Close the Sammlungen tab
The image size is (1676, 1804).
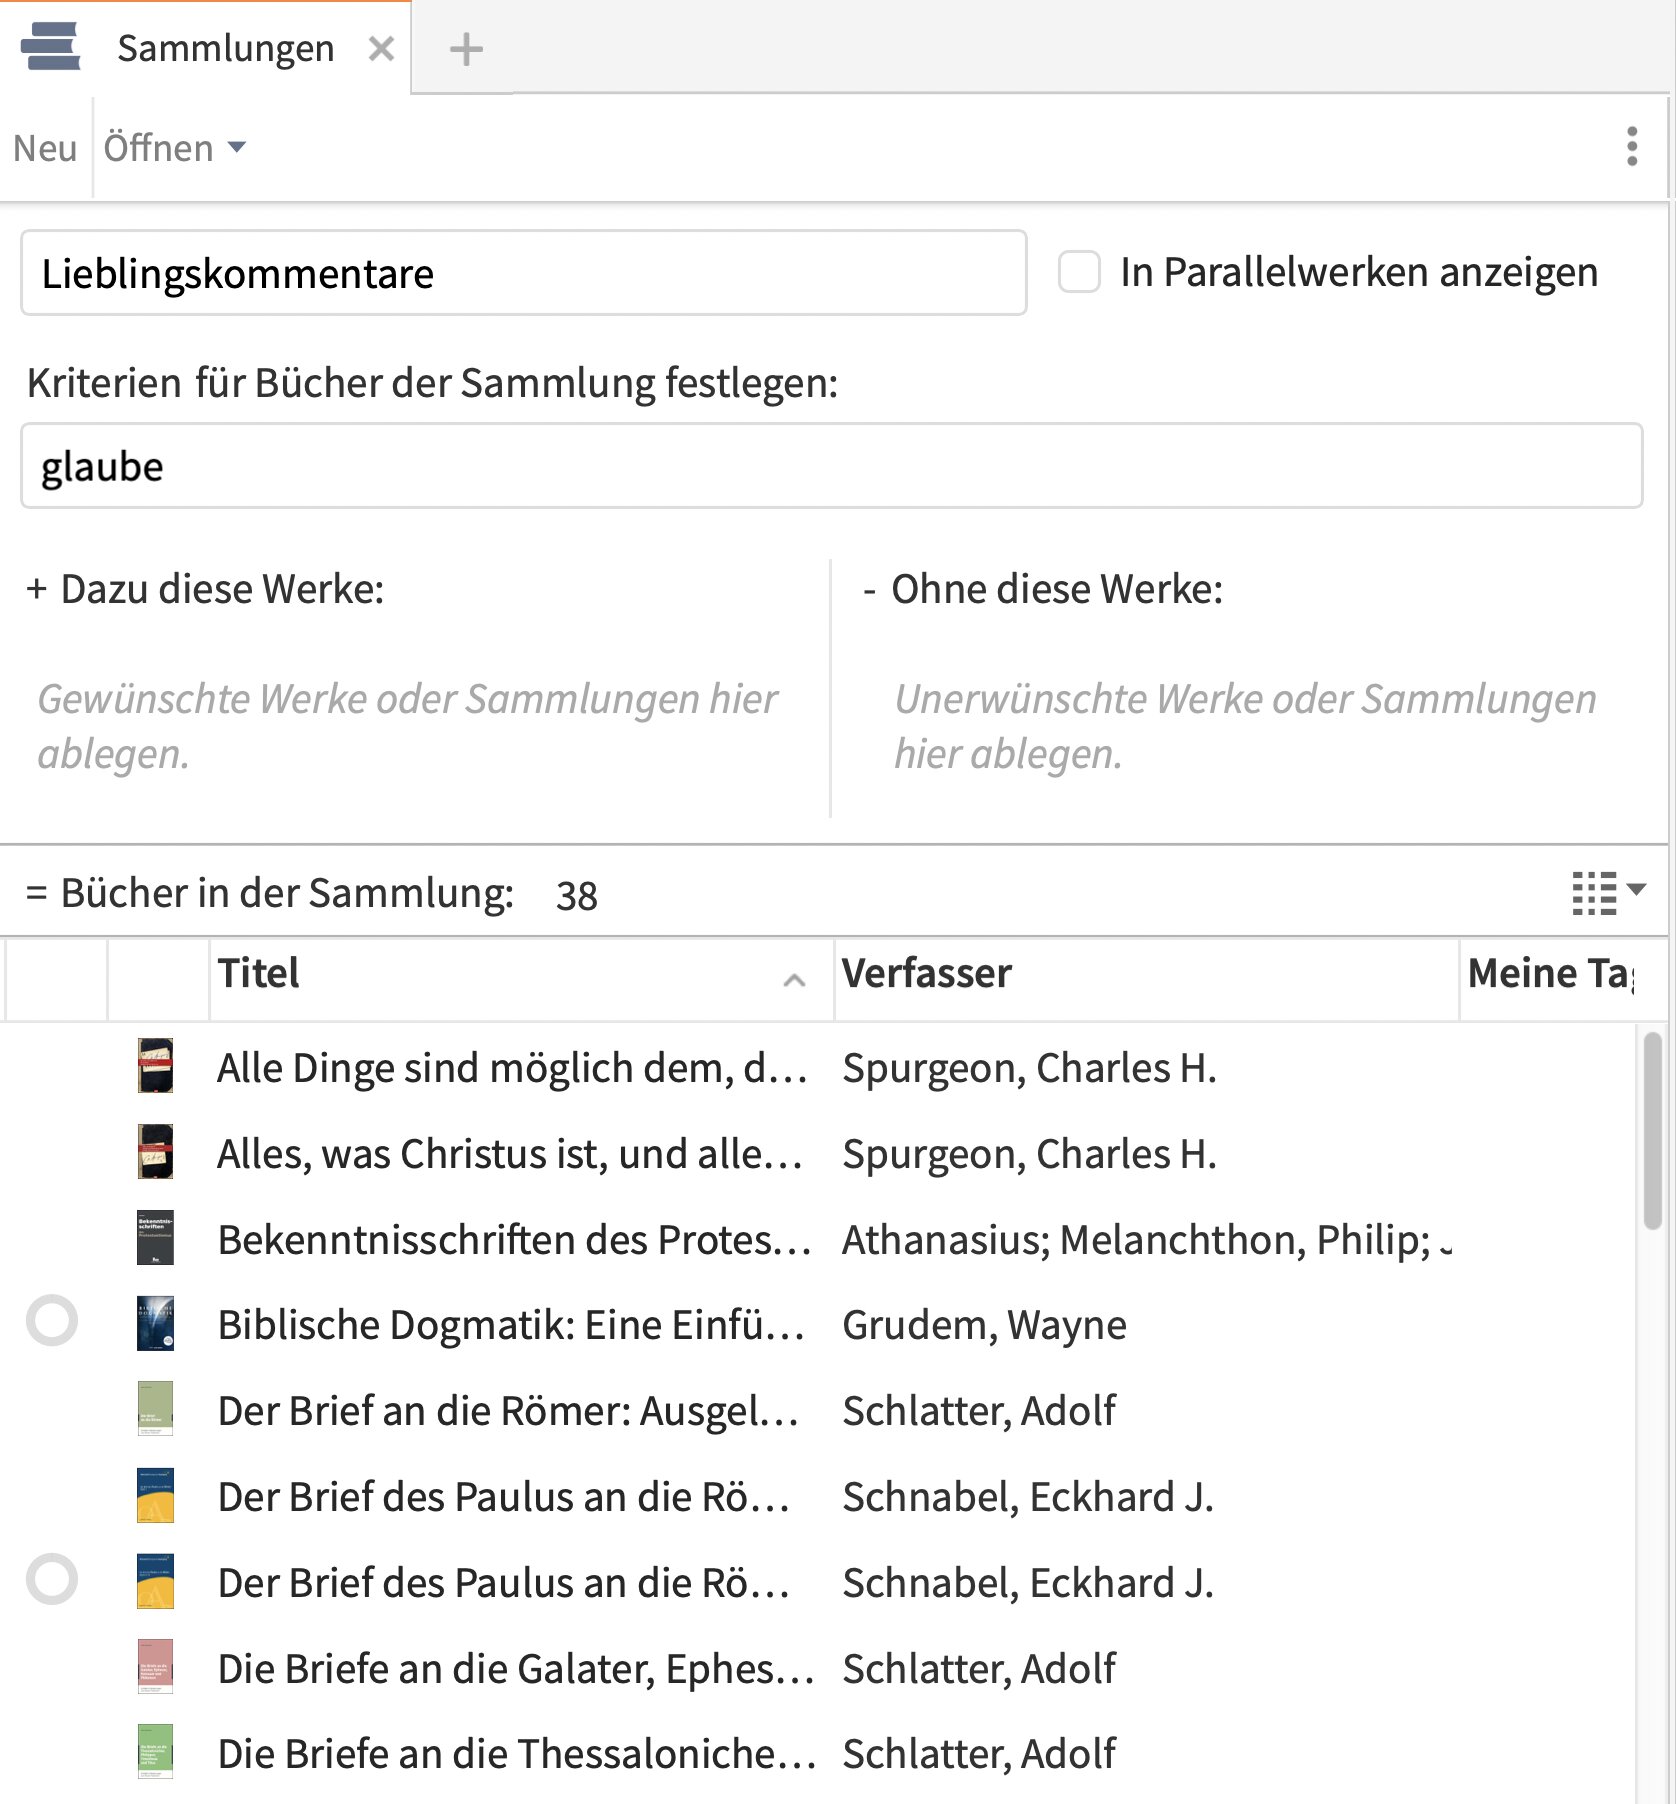pyautogui.click(x=381, y=48)
